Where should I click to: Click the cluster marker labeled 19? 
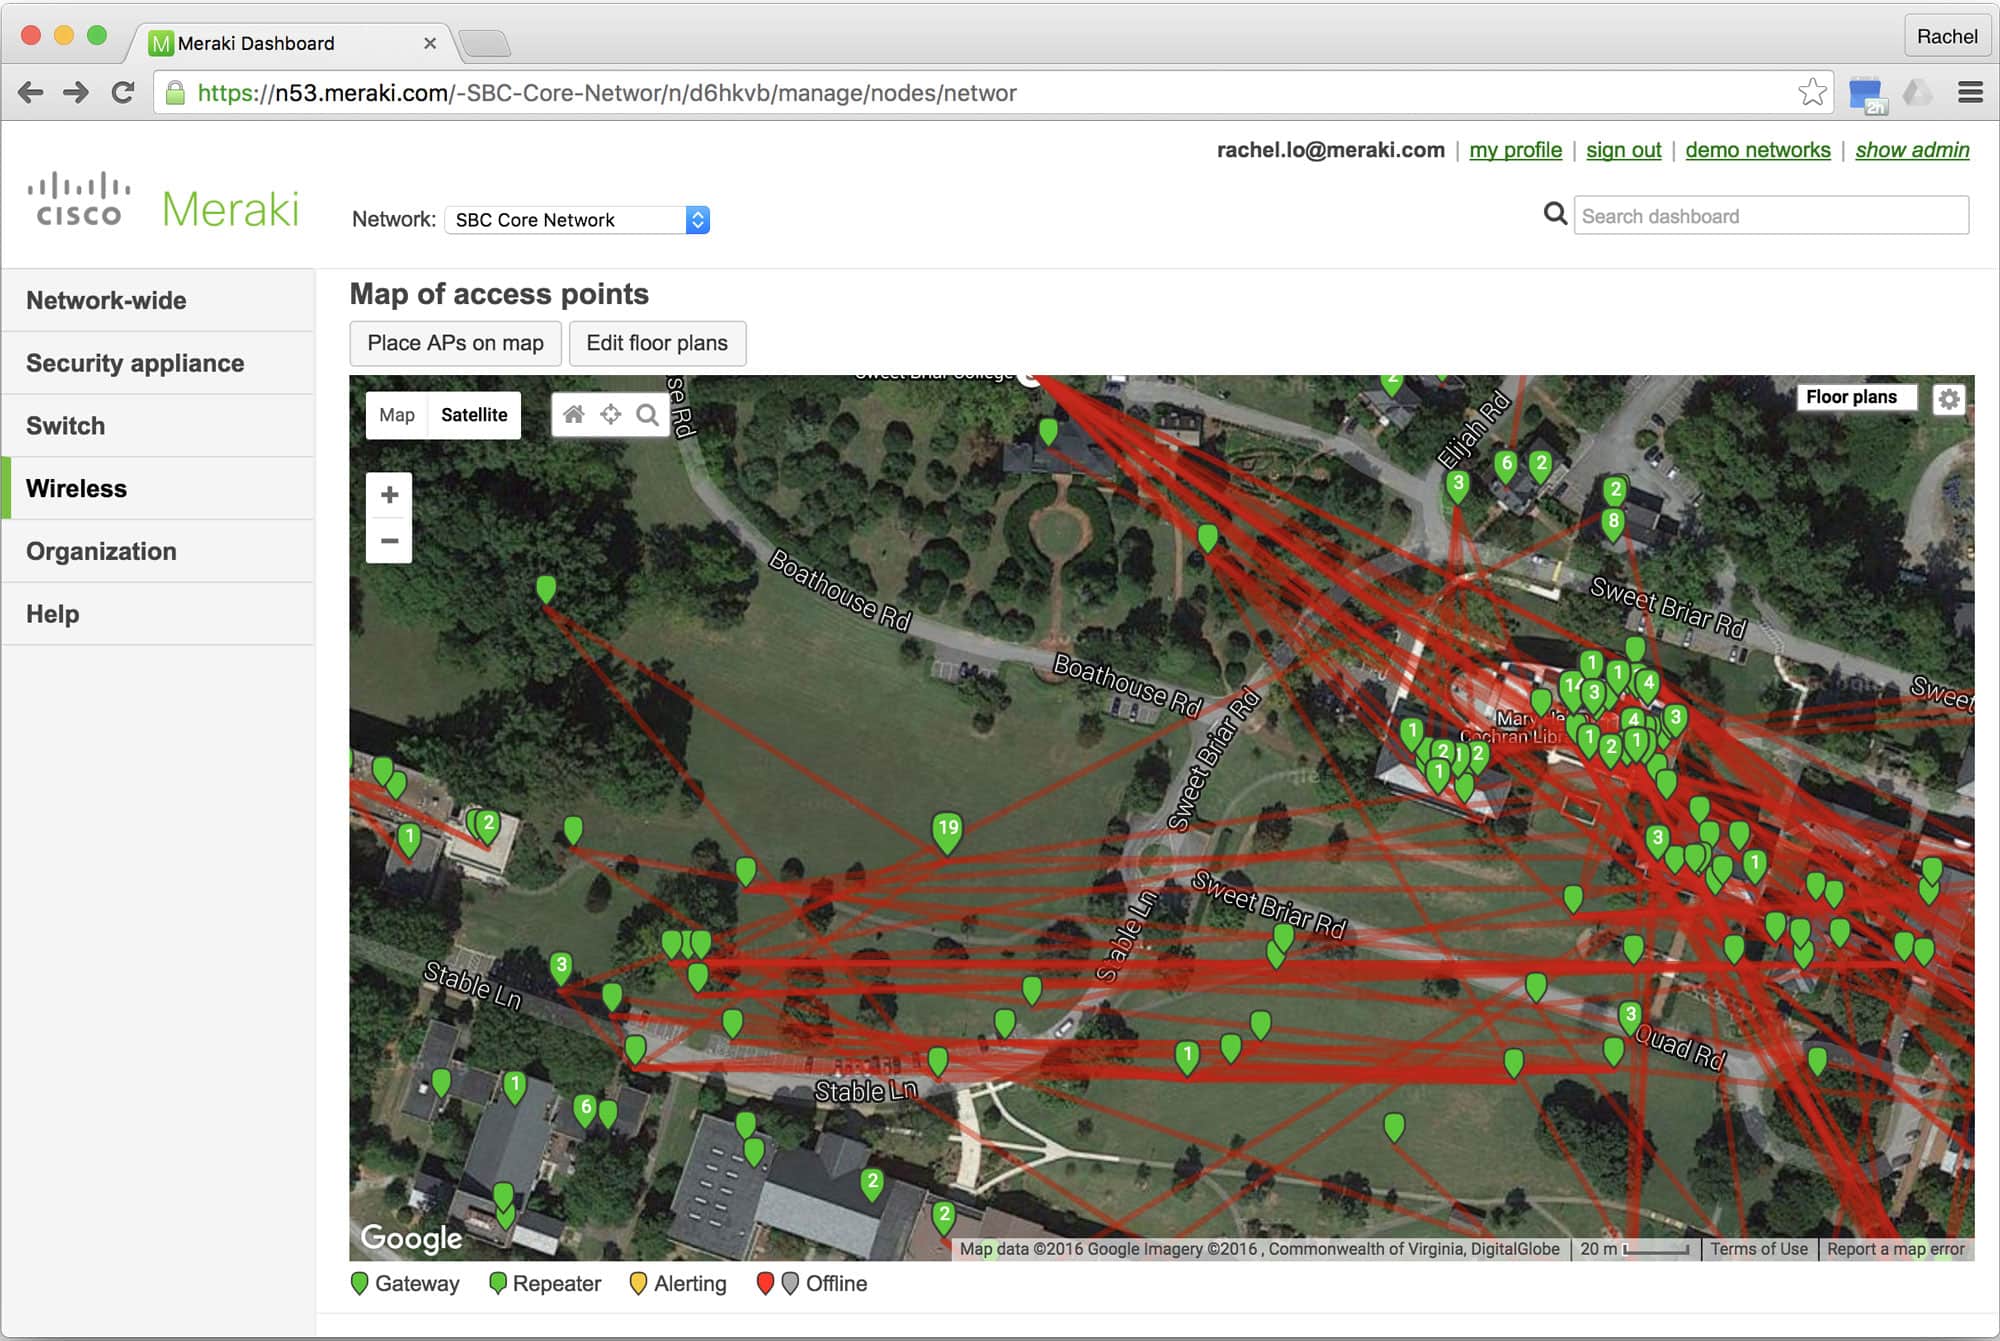[x=946, y=828]
